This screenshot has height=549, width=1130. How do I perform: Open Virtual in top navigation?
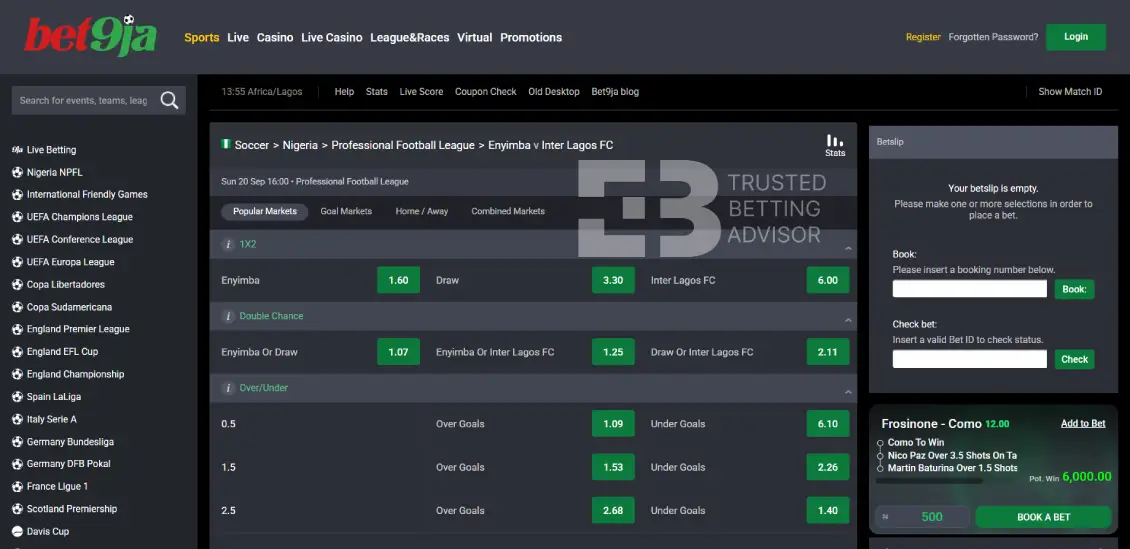(475, 37)
